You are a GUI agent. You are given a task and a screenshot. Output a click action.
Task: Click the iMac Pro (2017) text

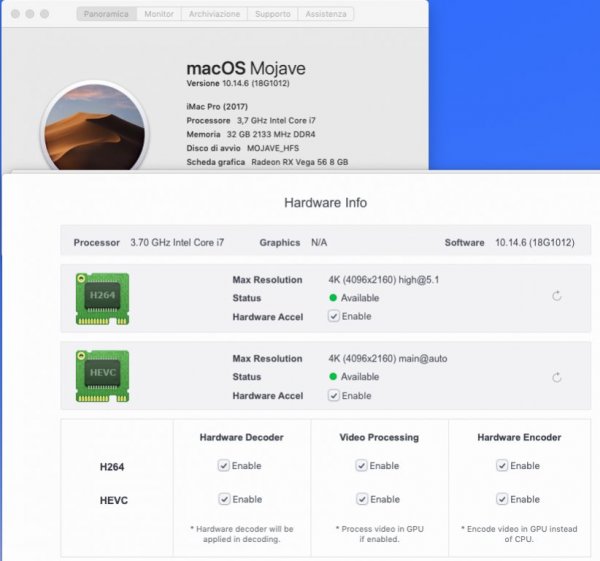(x=217, y=107)
